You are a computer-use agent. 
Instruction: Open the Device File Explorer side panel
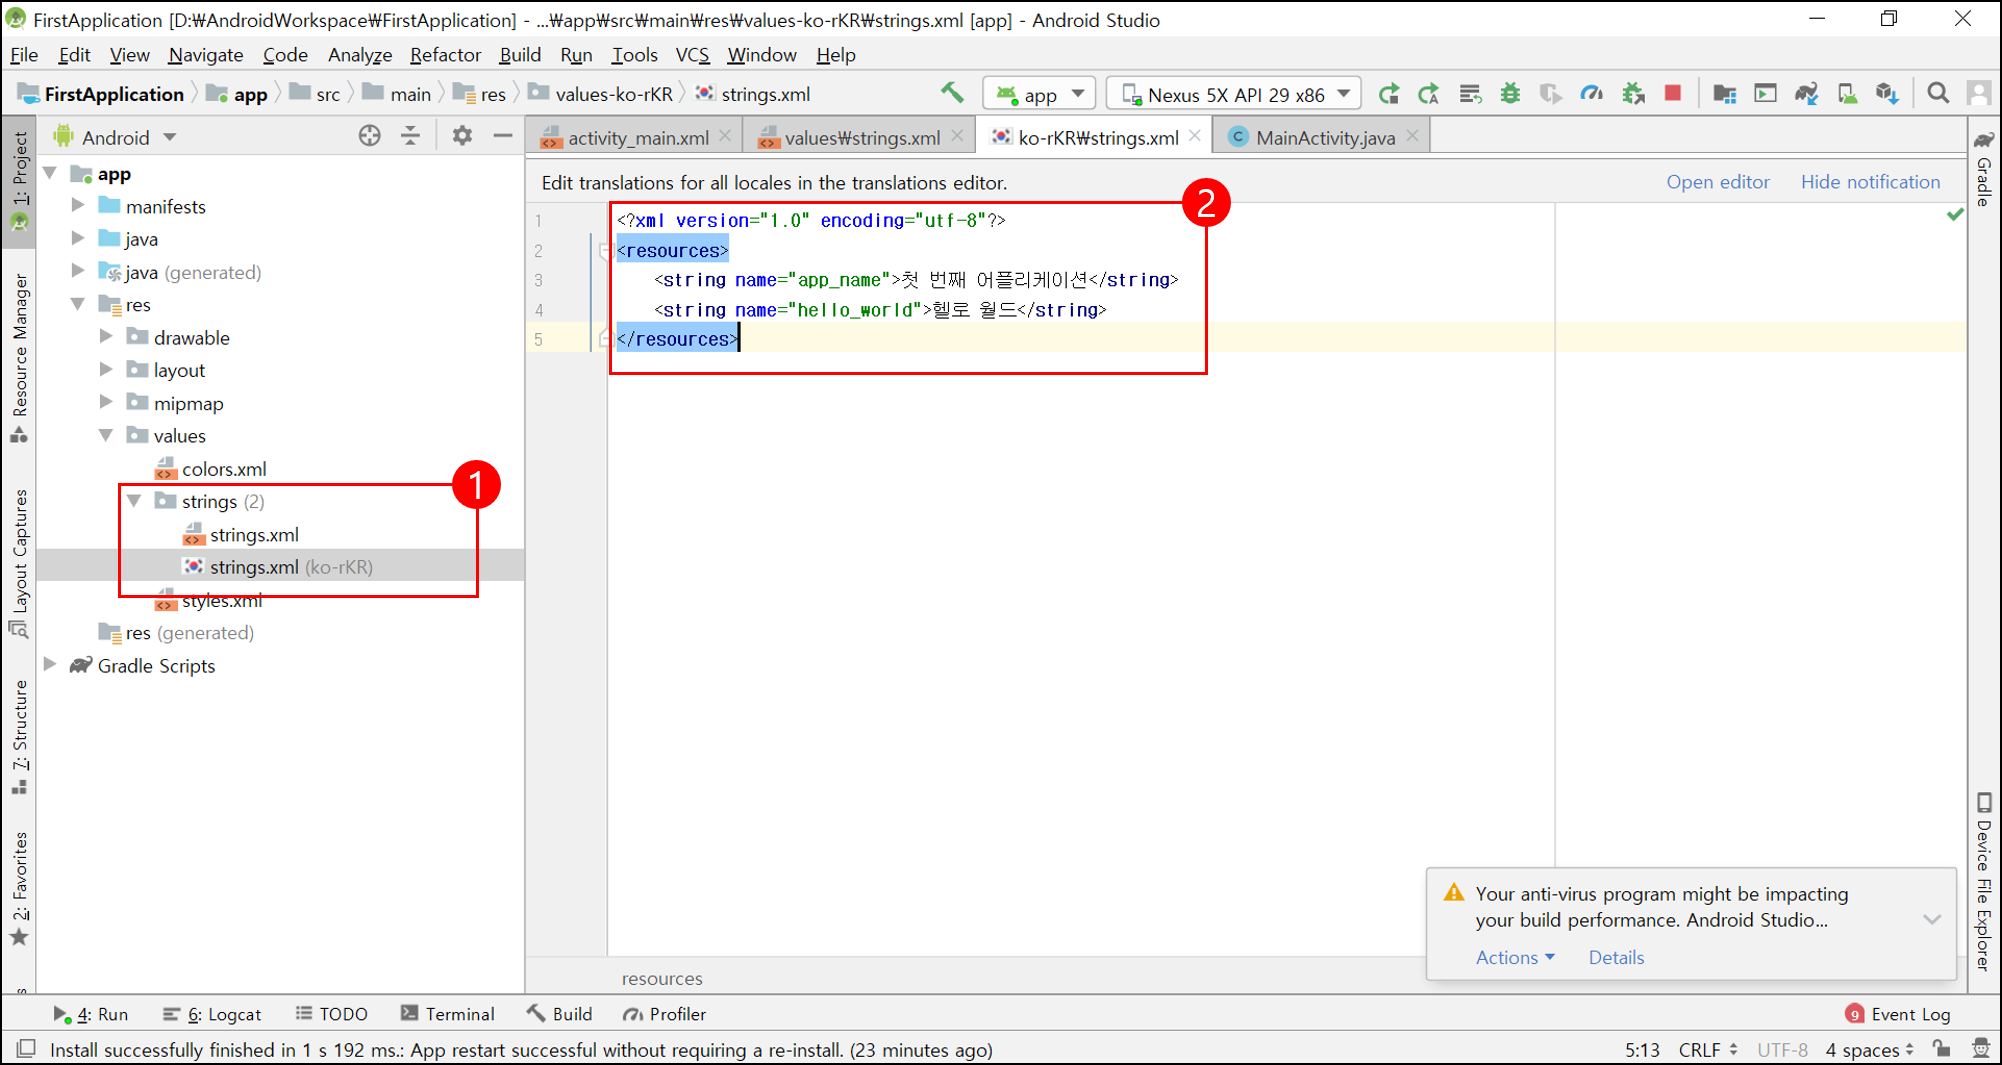(x=1984, y=880)
